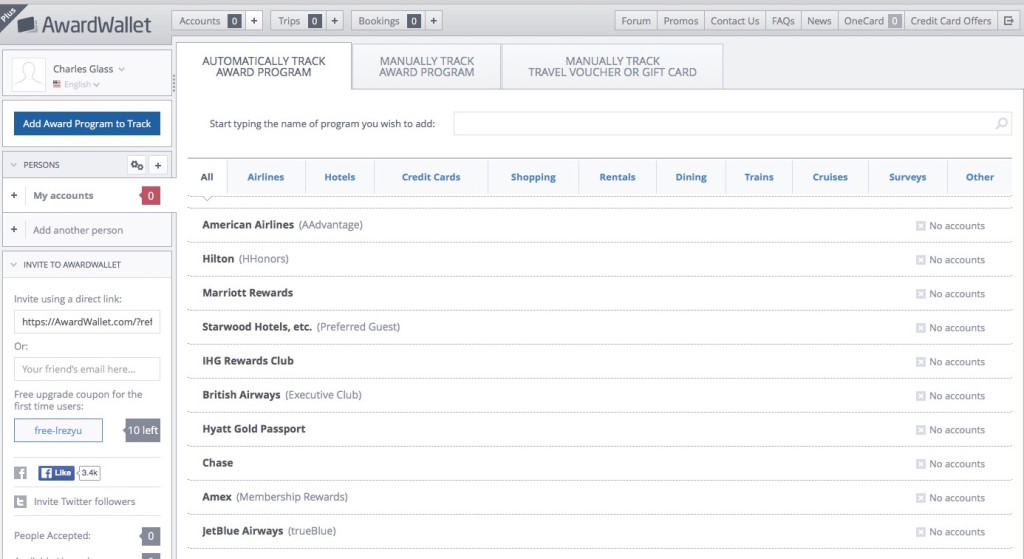
Task: Filter programs by Credit Cards
Action: [431, 177]
